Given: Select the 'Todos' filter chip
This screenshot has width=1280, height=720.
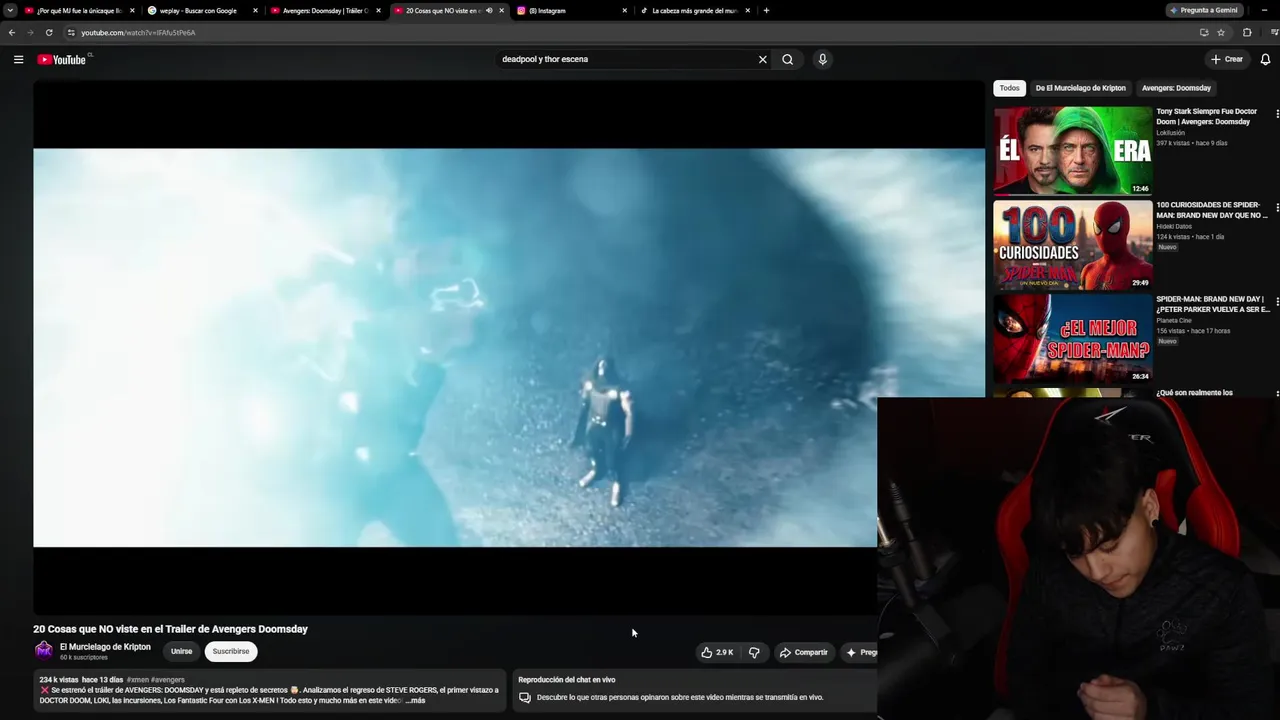Looking at the screenshot, I should (1010, 88).
